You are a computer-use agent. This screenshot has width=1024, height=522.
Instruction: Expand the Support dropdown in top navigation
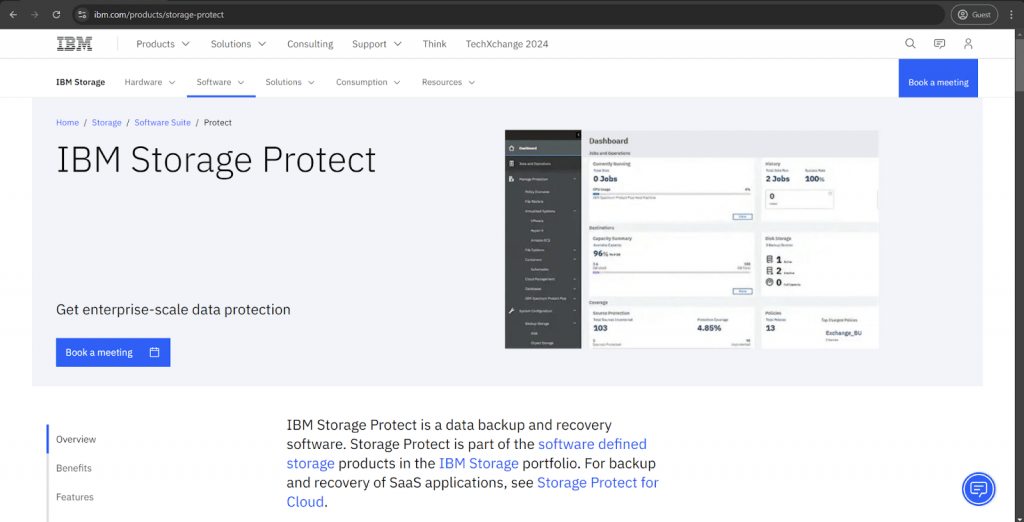coord(376,44)
